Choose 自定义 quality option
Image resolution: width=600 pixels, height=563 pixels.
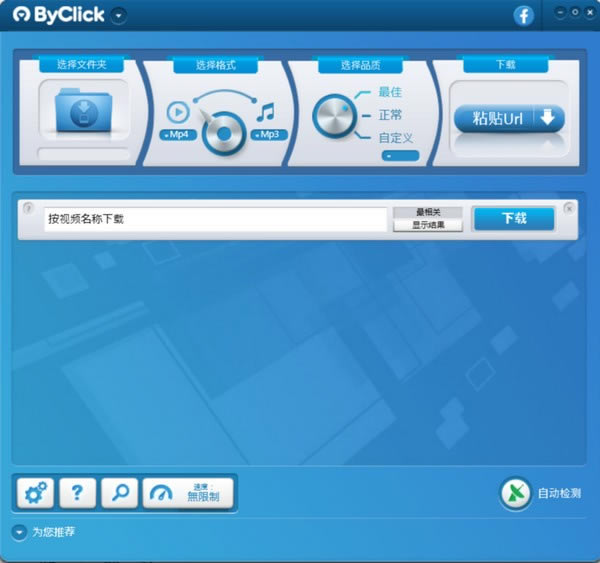tap(396, 138)
